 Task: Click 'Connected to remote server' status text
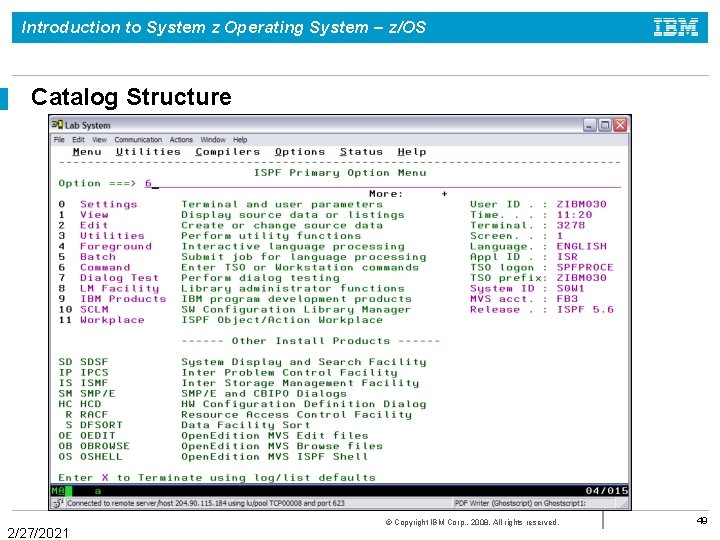point(205,503)
